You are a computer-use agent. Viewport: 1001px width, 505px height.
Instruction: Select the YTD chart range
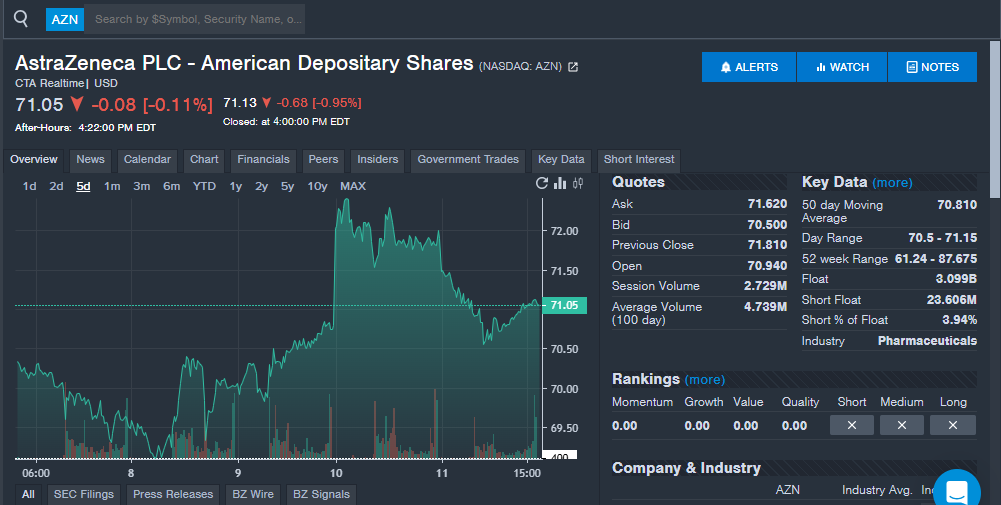tap(204, 186)
